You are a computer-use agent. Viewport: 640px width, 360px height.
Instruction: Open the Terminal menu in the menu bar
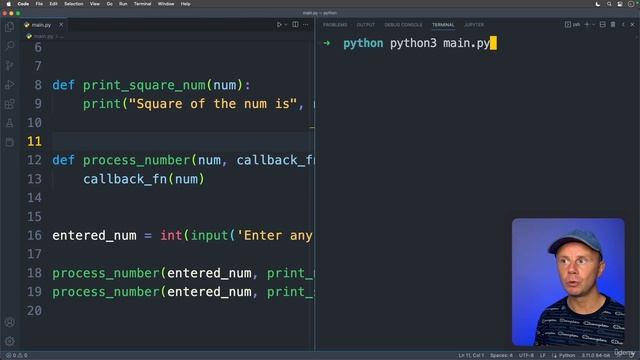pyautogui.click(x=142, y=4)
